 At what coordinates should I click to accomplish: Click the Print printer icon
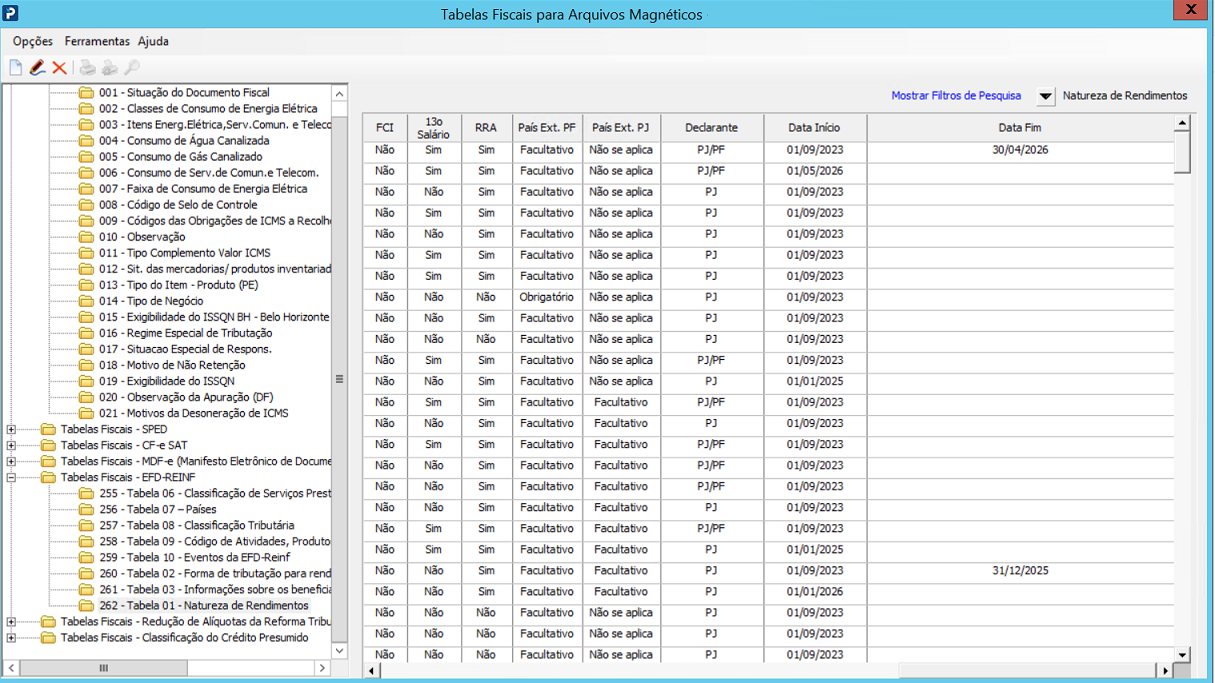pos(88,68)
